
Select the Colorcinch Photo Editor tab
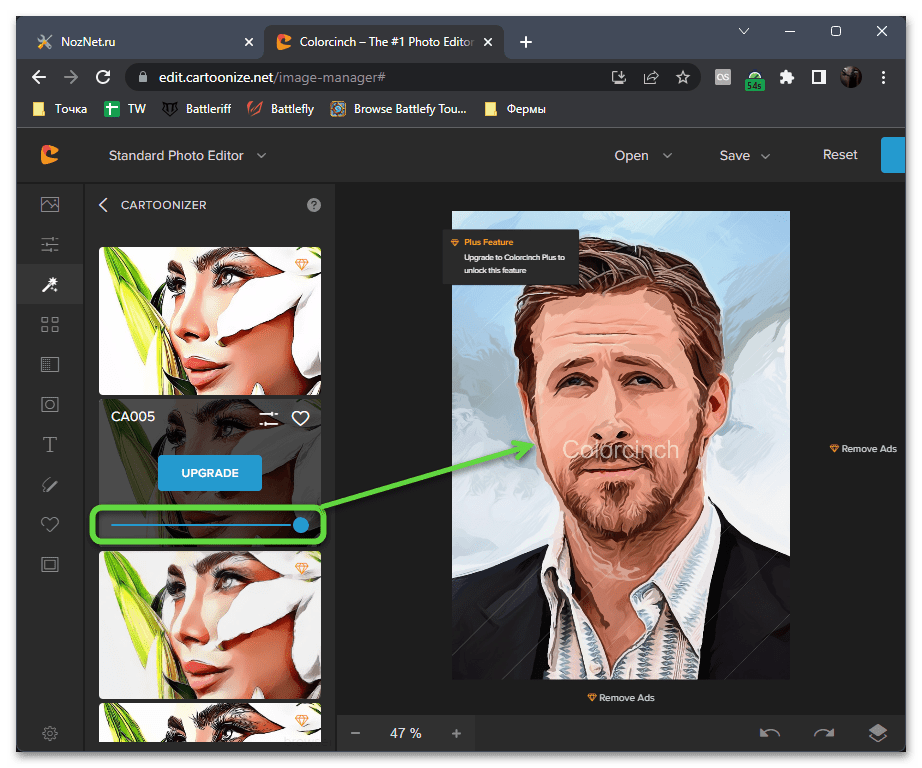tap(383, 42)
